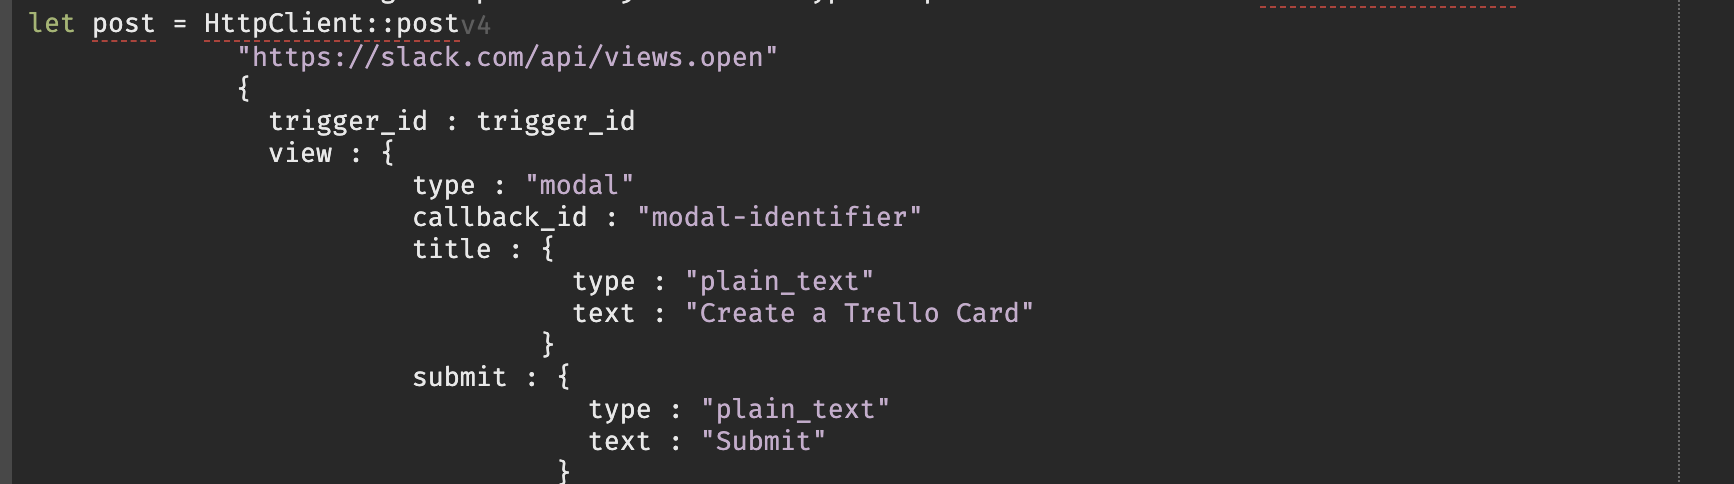The height and width of the screenshot is (484, 1734).
Task: Click the "modal-identifier" string
Action: click(779, 217)
